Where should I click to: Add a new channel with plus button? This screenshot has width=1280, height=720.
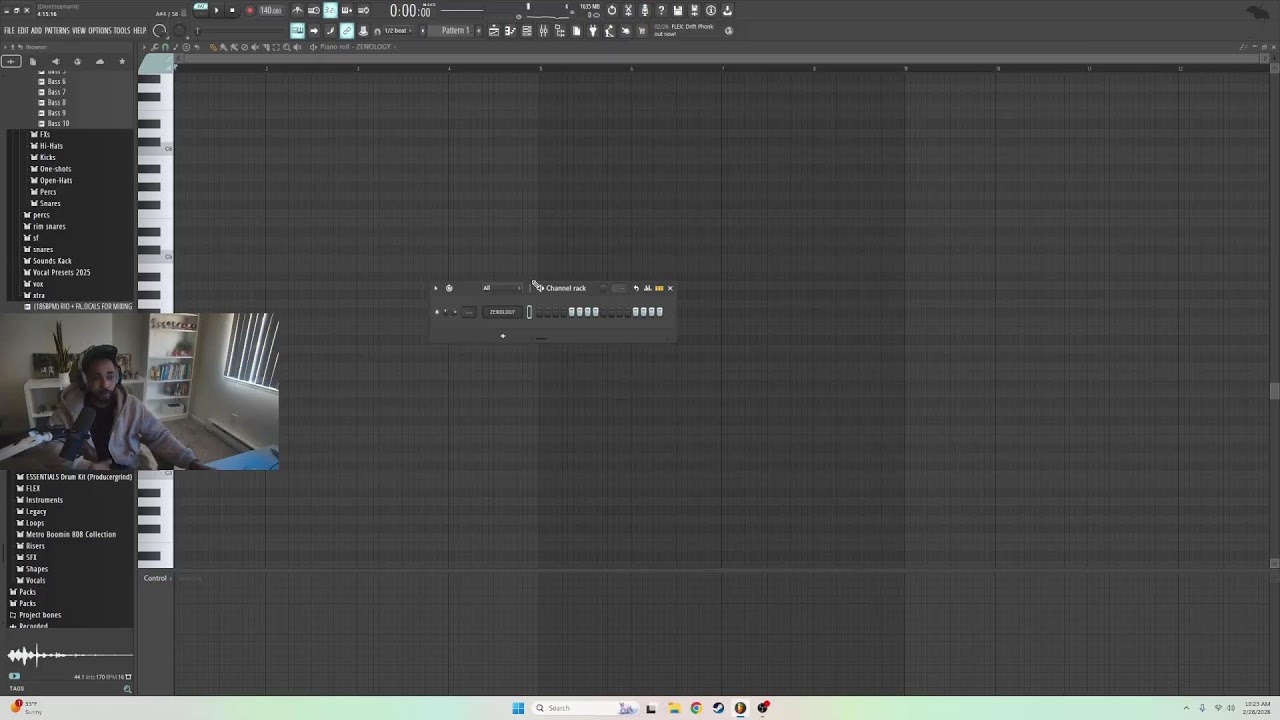click(503, 336)
